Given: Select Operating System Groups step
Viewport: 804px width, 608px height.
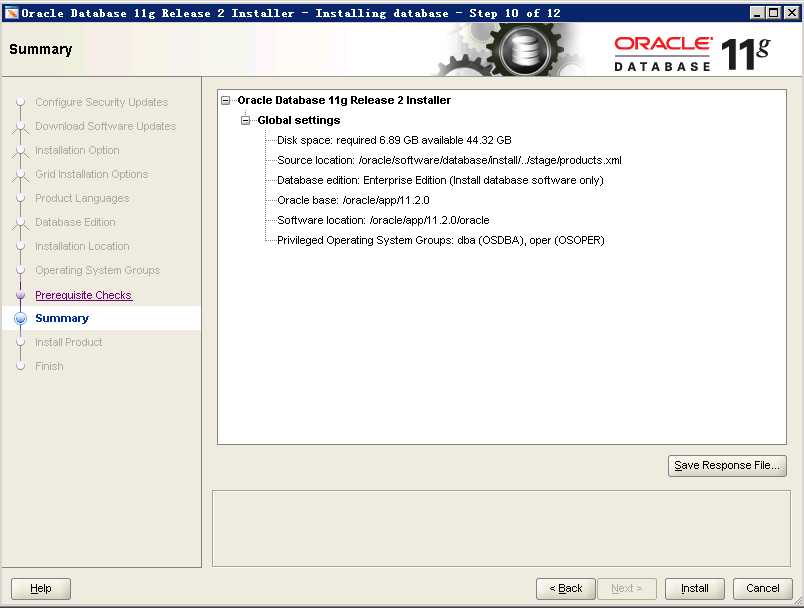Looking at the screenshot, I should [x=97, y=270].
